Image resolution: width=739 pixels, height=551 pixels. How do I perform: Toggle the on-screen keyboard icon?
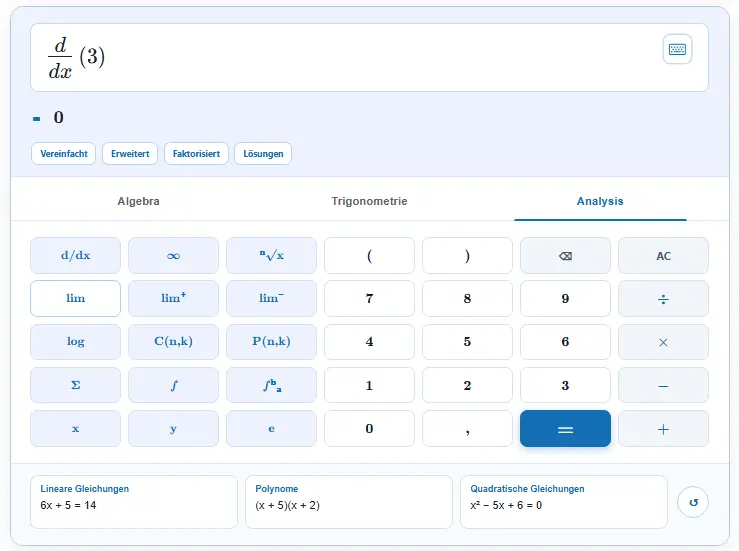[x=677, y=49]
